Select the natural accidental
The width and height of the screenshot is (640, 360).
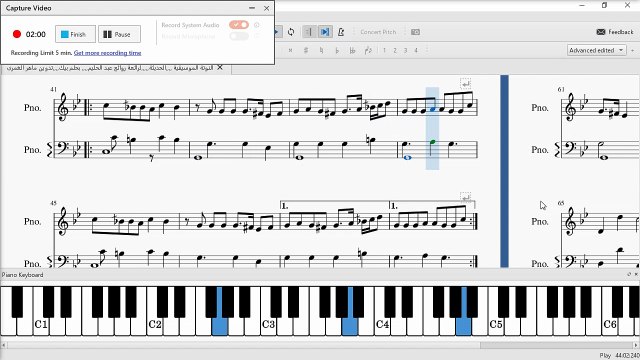point(321,50)
